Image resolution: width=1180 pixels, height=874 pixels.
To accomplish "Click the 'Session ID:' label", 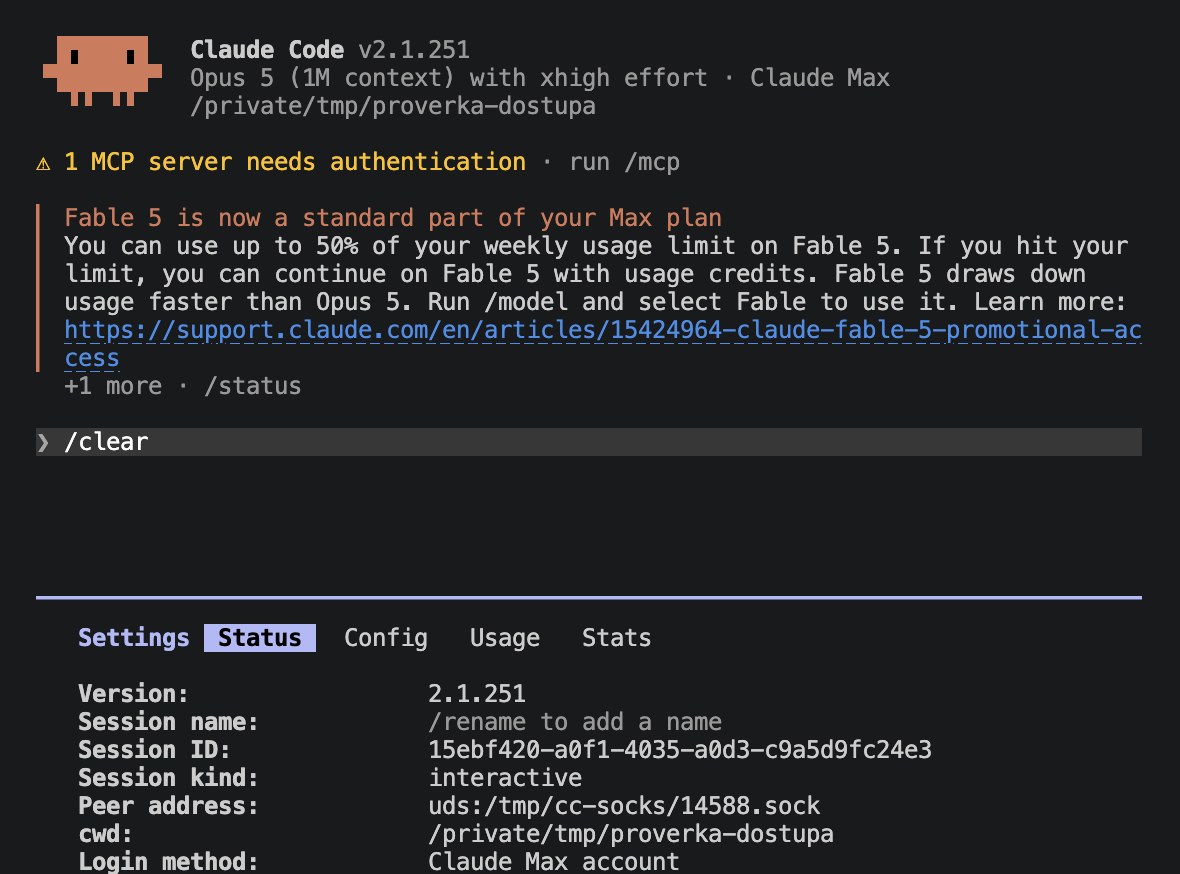I will click(x=154, y=750).
